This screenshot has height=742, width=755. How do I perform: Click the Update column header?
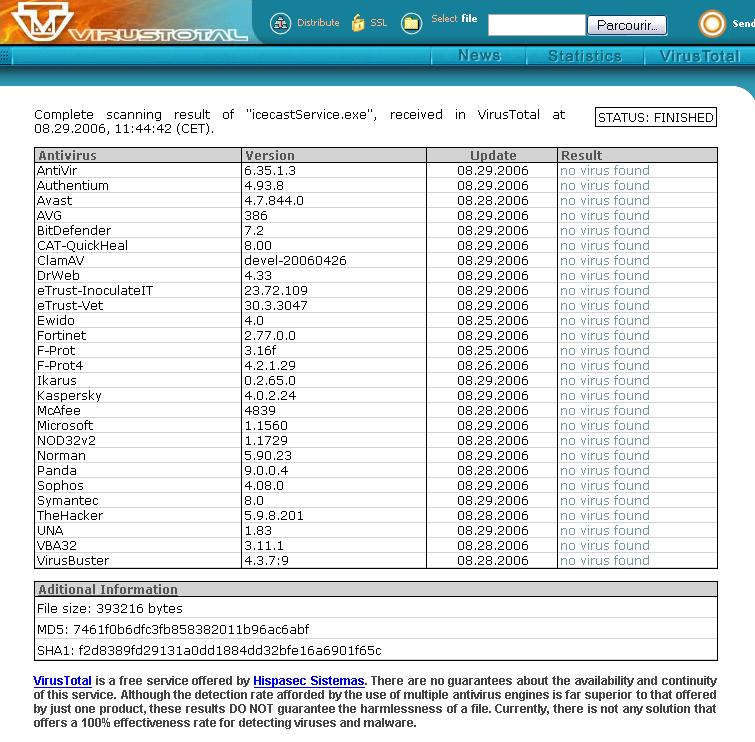[492, 155]
